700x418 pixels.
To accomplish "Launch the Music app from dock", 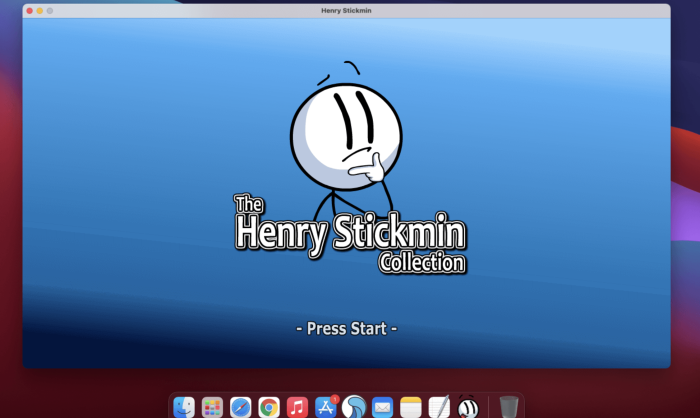I will (x=297, y=407).
